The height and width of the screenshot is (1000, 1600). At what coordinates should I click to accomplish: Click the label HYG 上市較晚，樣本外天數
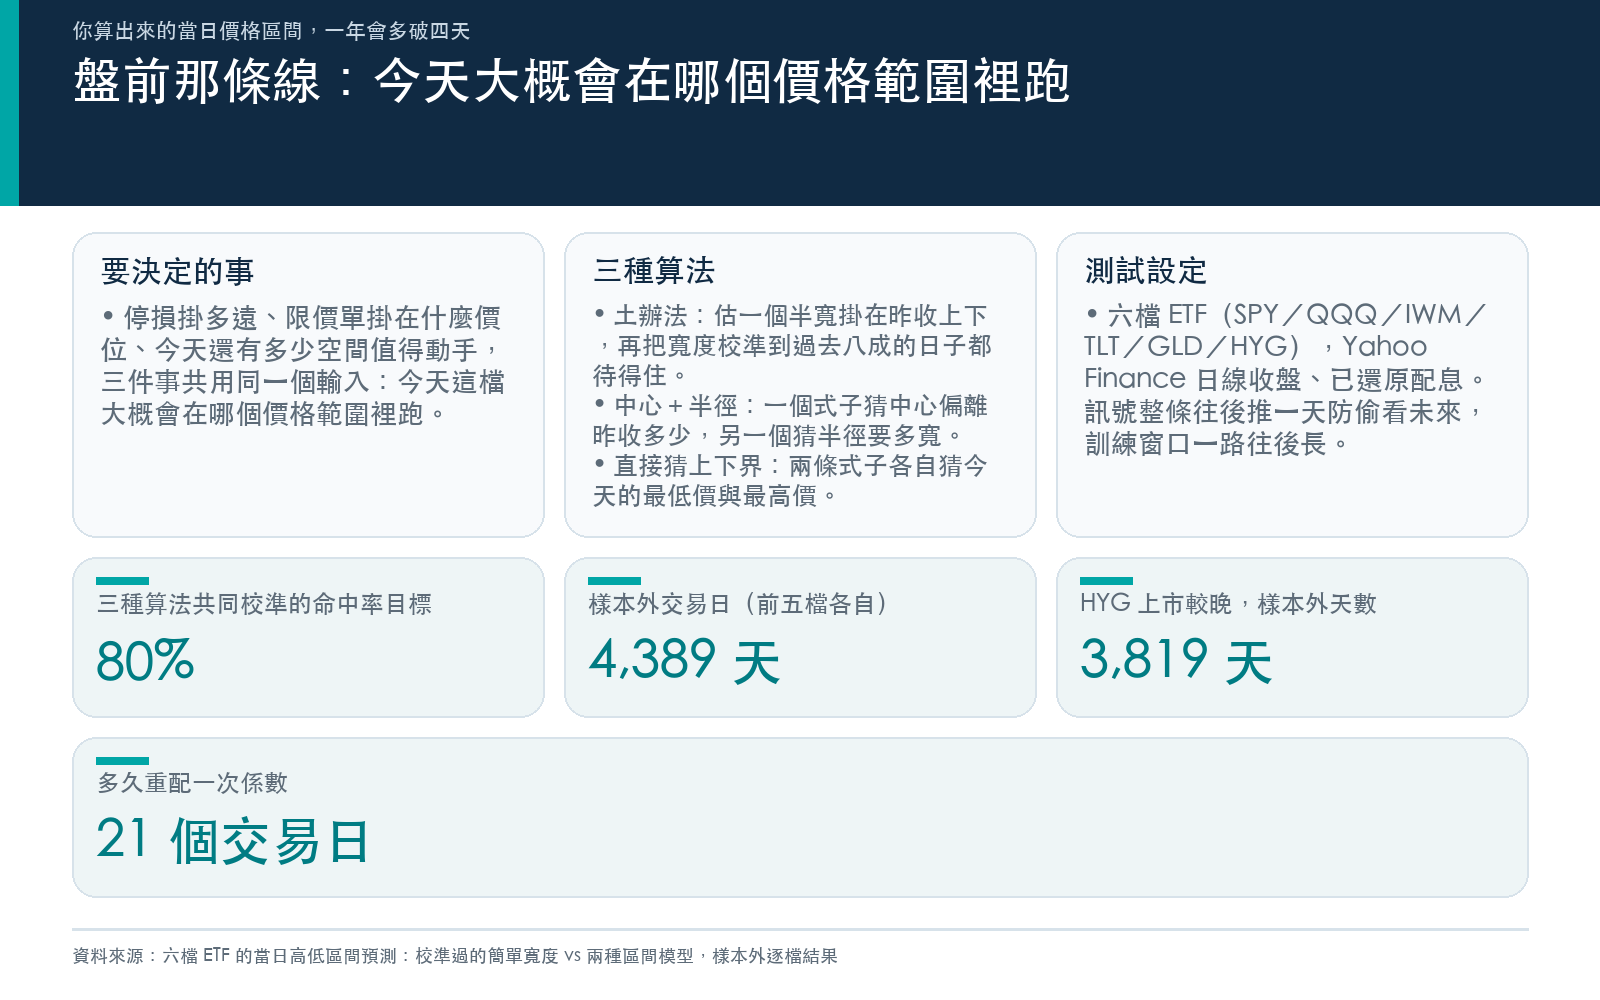coord(1229,604)
